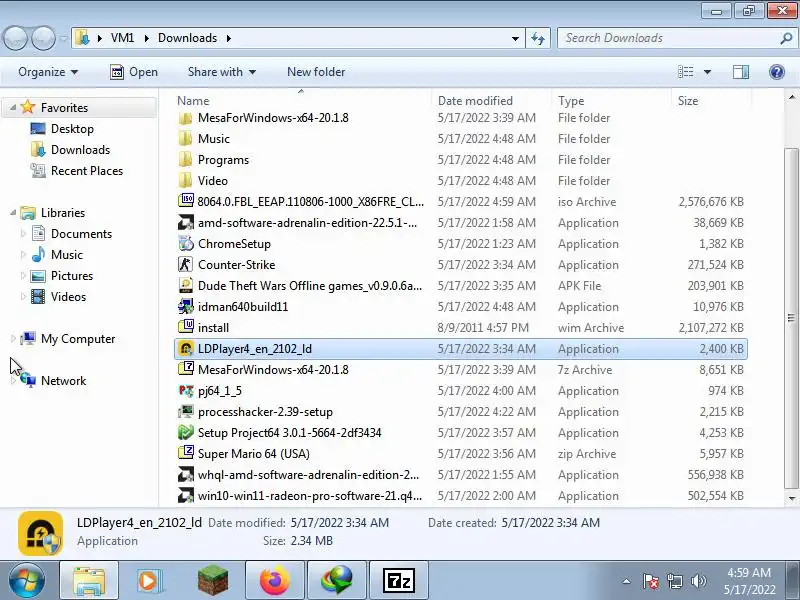Click the pj64_1_5 application icon
The image size is (800, 600).
point(186,391)
